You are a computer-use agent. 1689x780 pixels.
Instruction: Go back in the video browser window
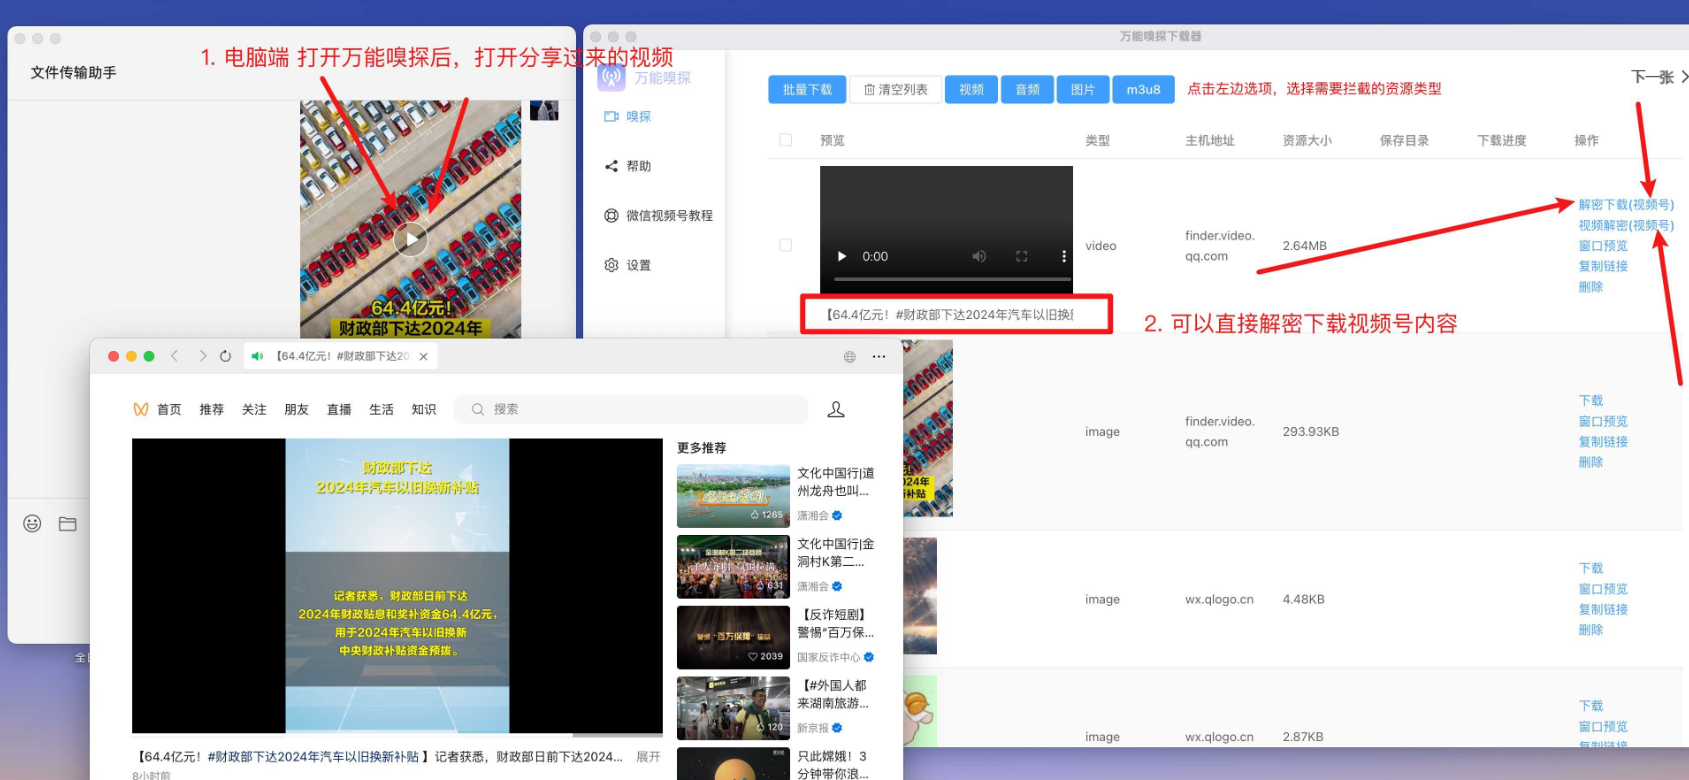(174, 356)
